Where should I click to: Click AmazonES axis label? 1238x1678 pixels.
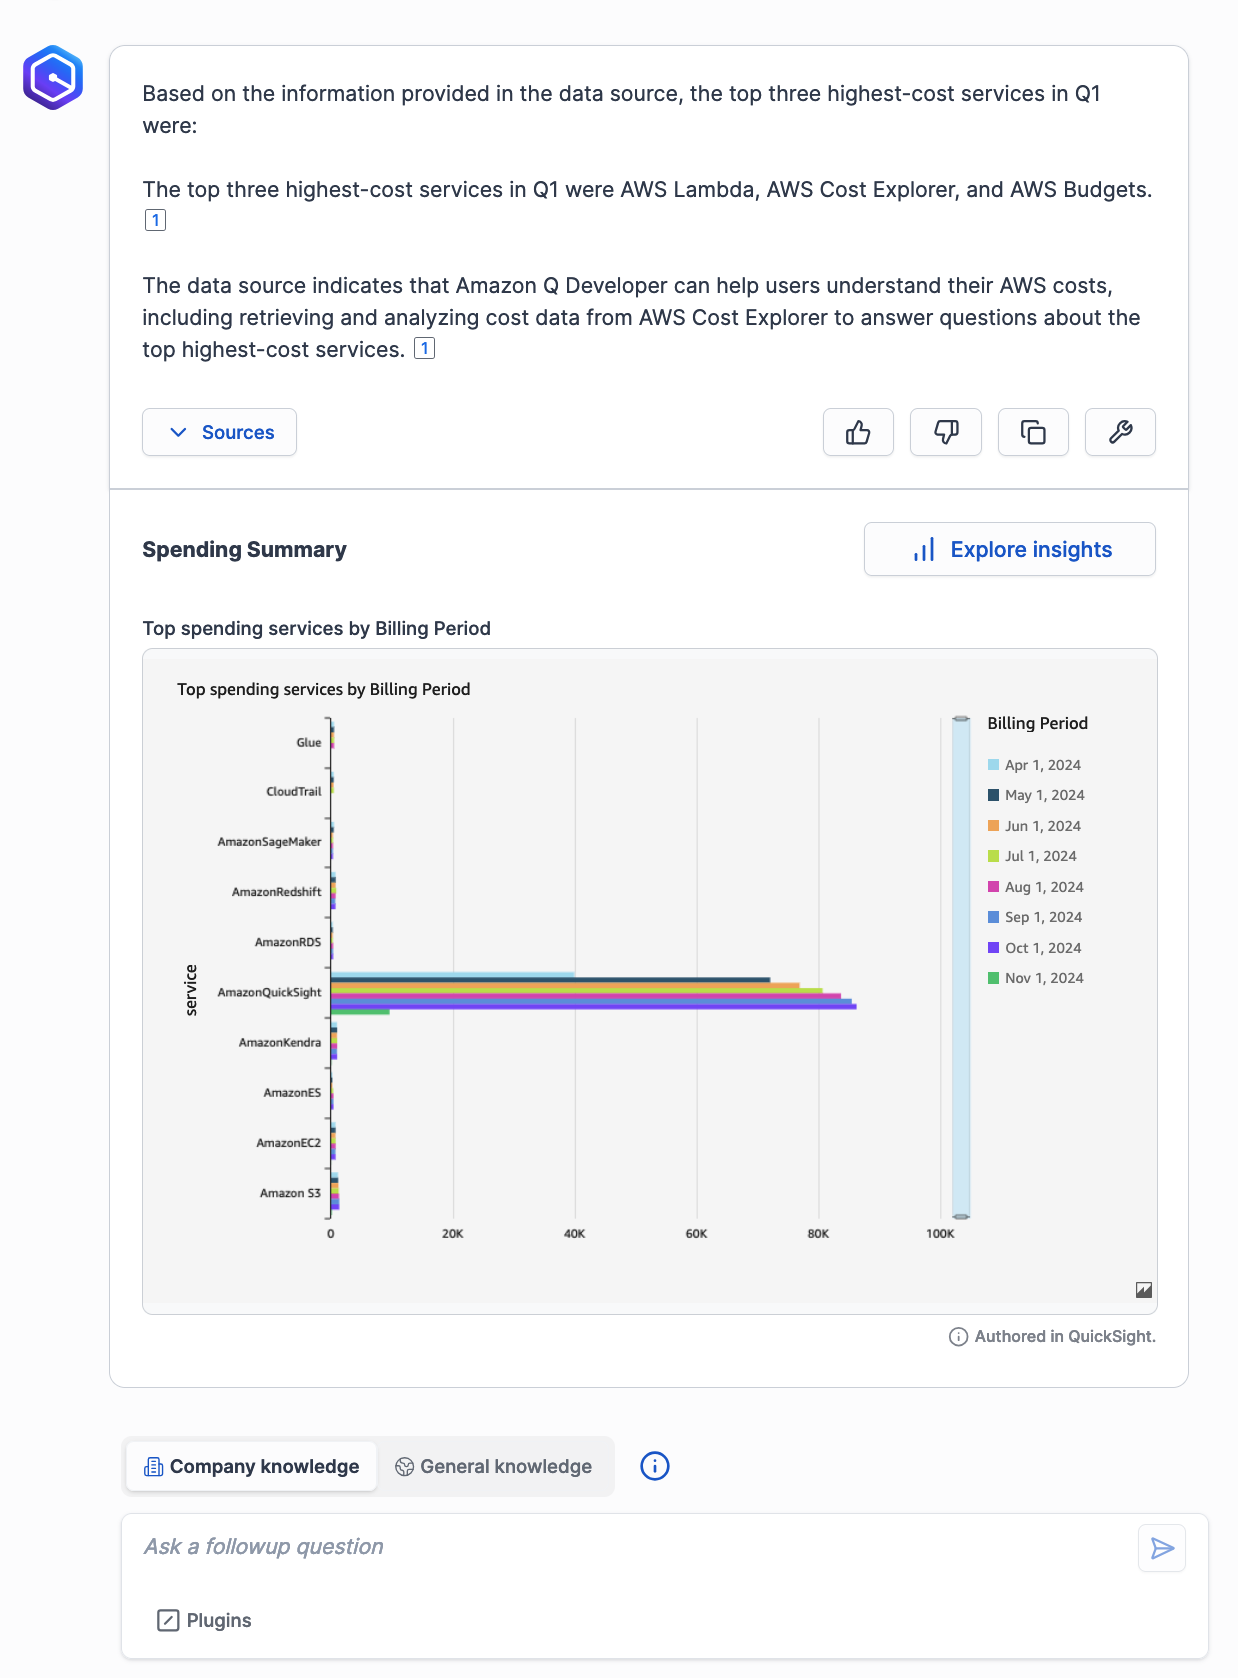[x=292, y=1092]
